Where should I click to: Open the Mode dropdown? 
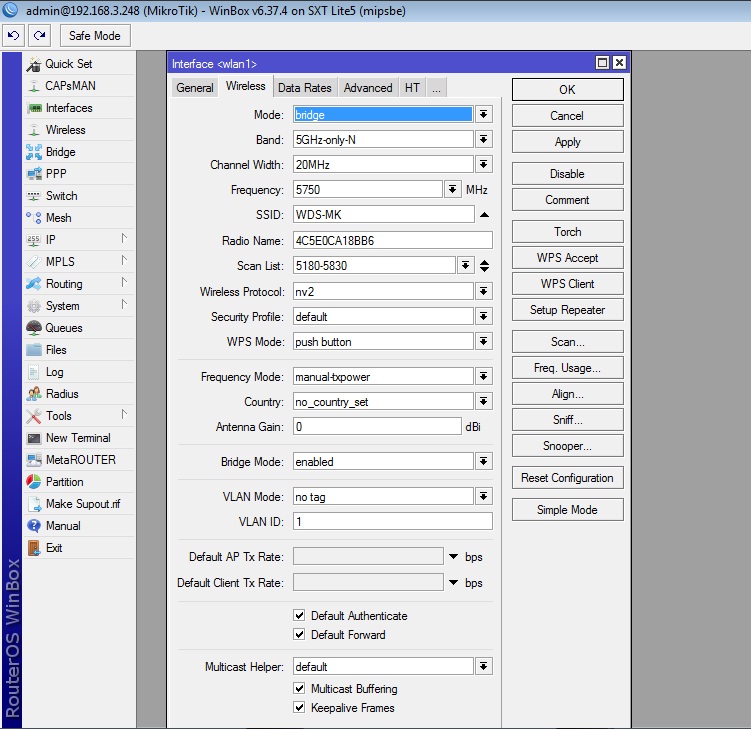tap(484, 114)
